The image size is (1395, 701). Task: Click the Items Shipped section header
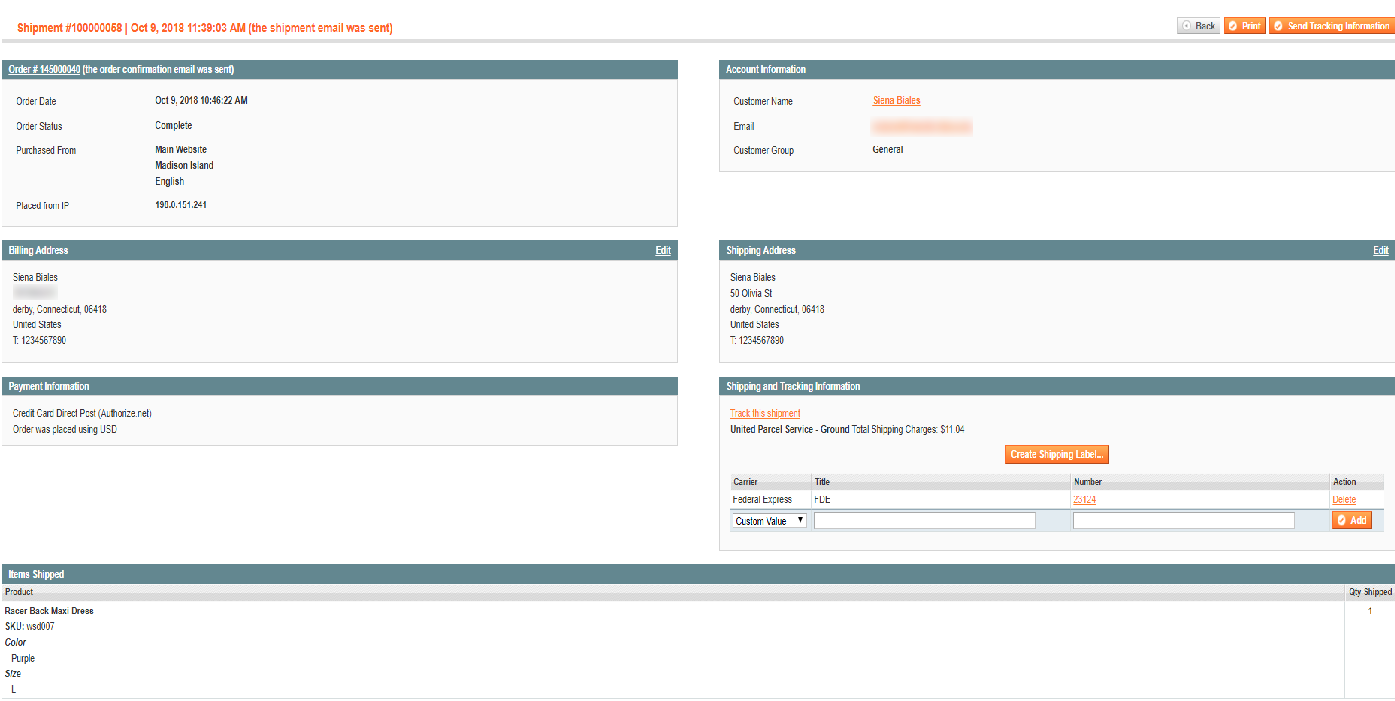(x=36, y=575)
